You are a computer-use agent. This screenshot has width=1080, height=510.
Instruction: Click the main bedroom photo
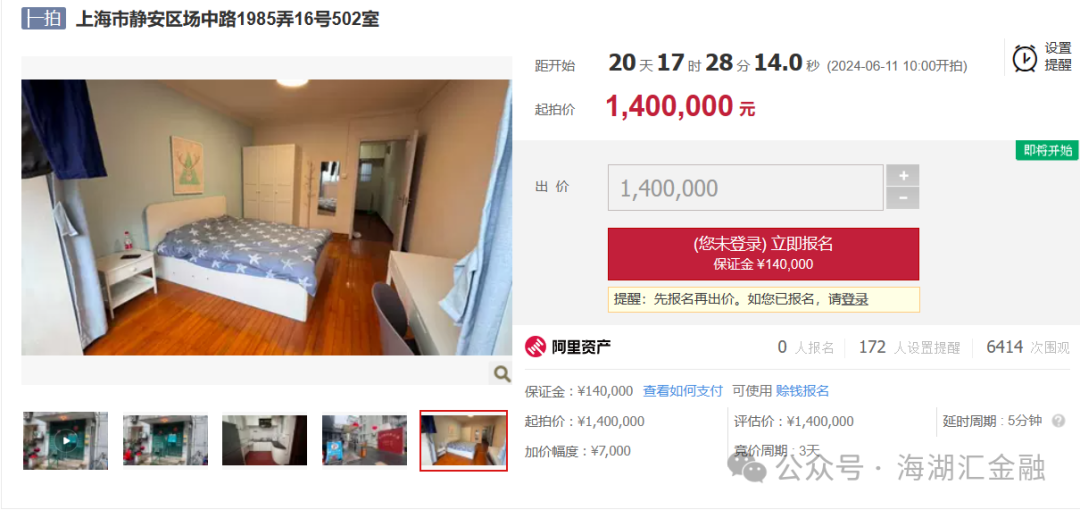click(x=267, y=217)
